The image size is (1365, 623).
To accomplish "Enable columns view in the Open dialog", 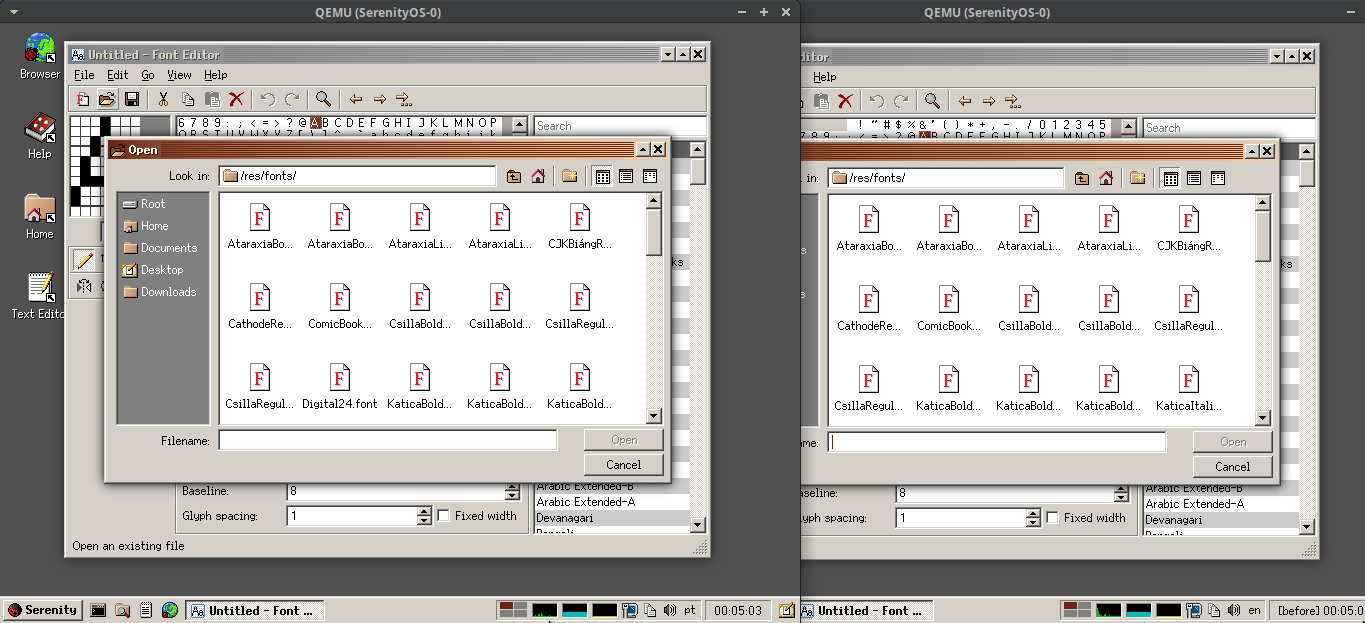I will (x=650, y=176).
